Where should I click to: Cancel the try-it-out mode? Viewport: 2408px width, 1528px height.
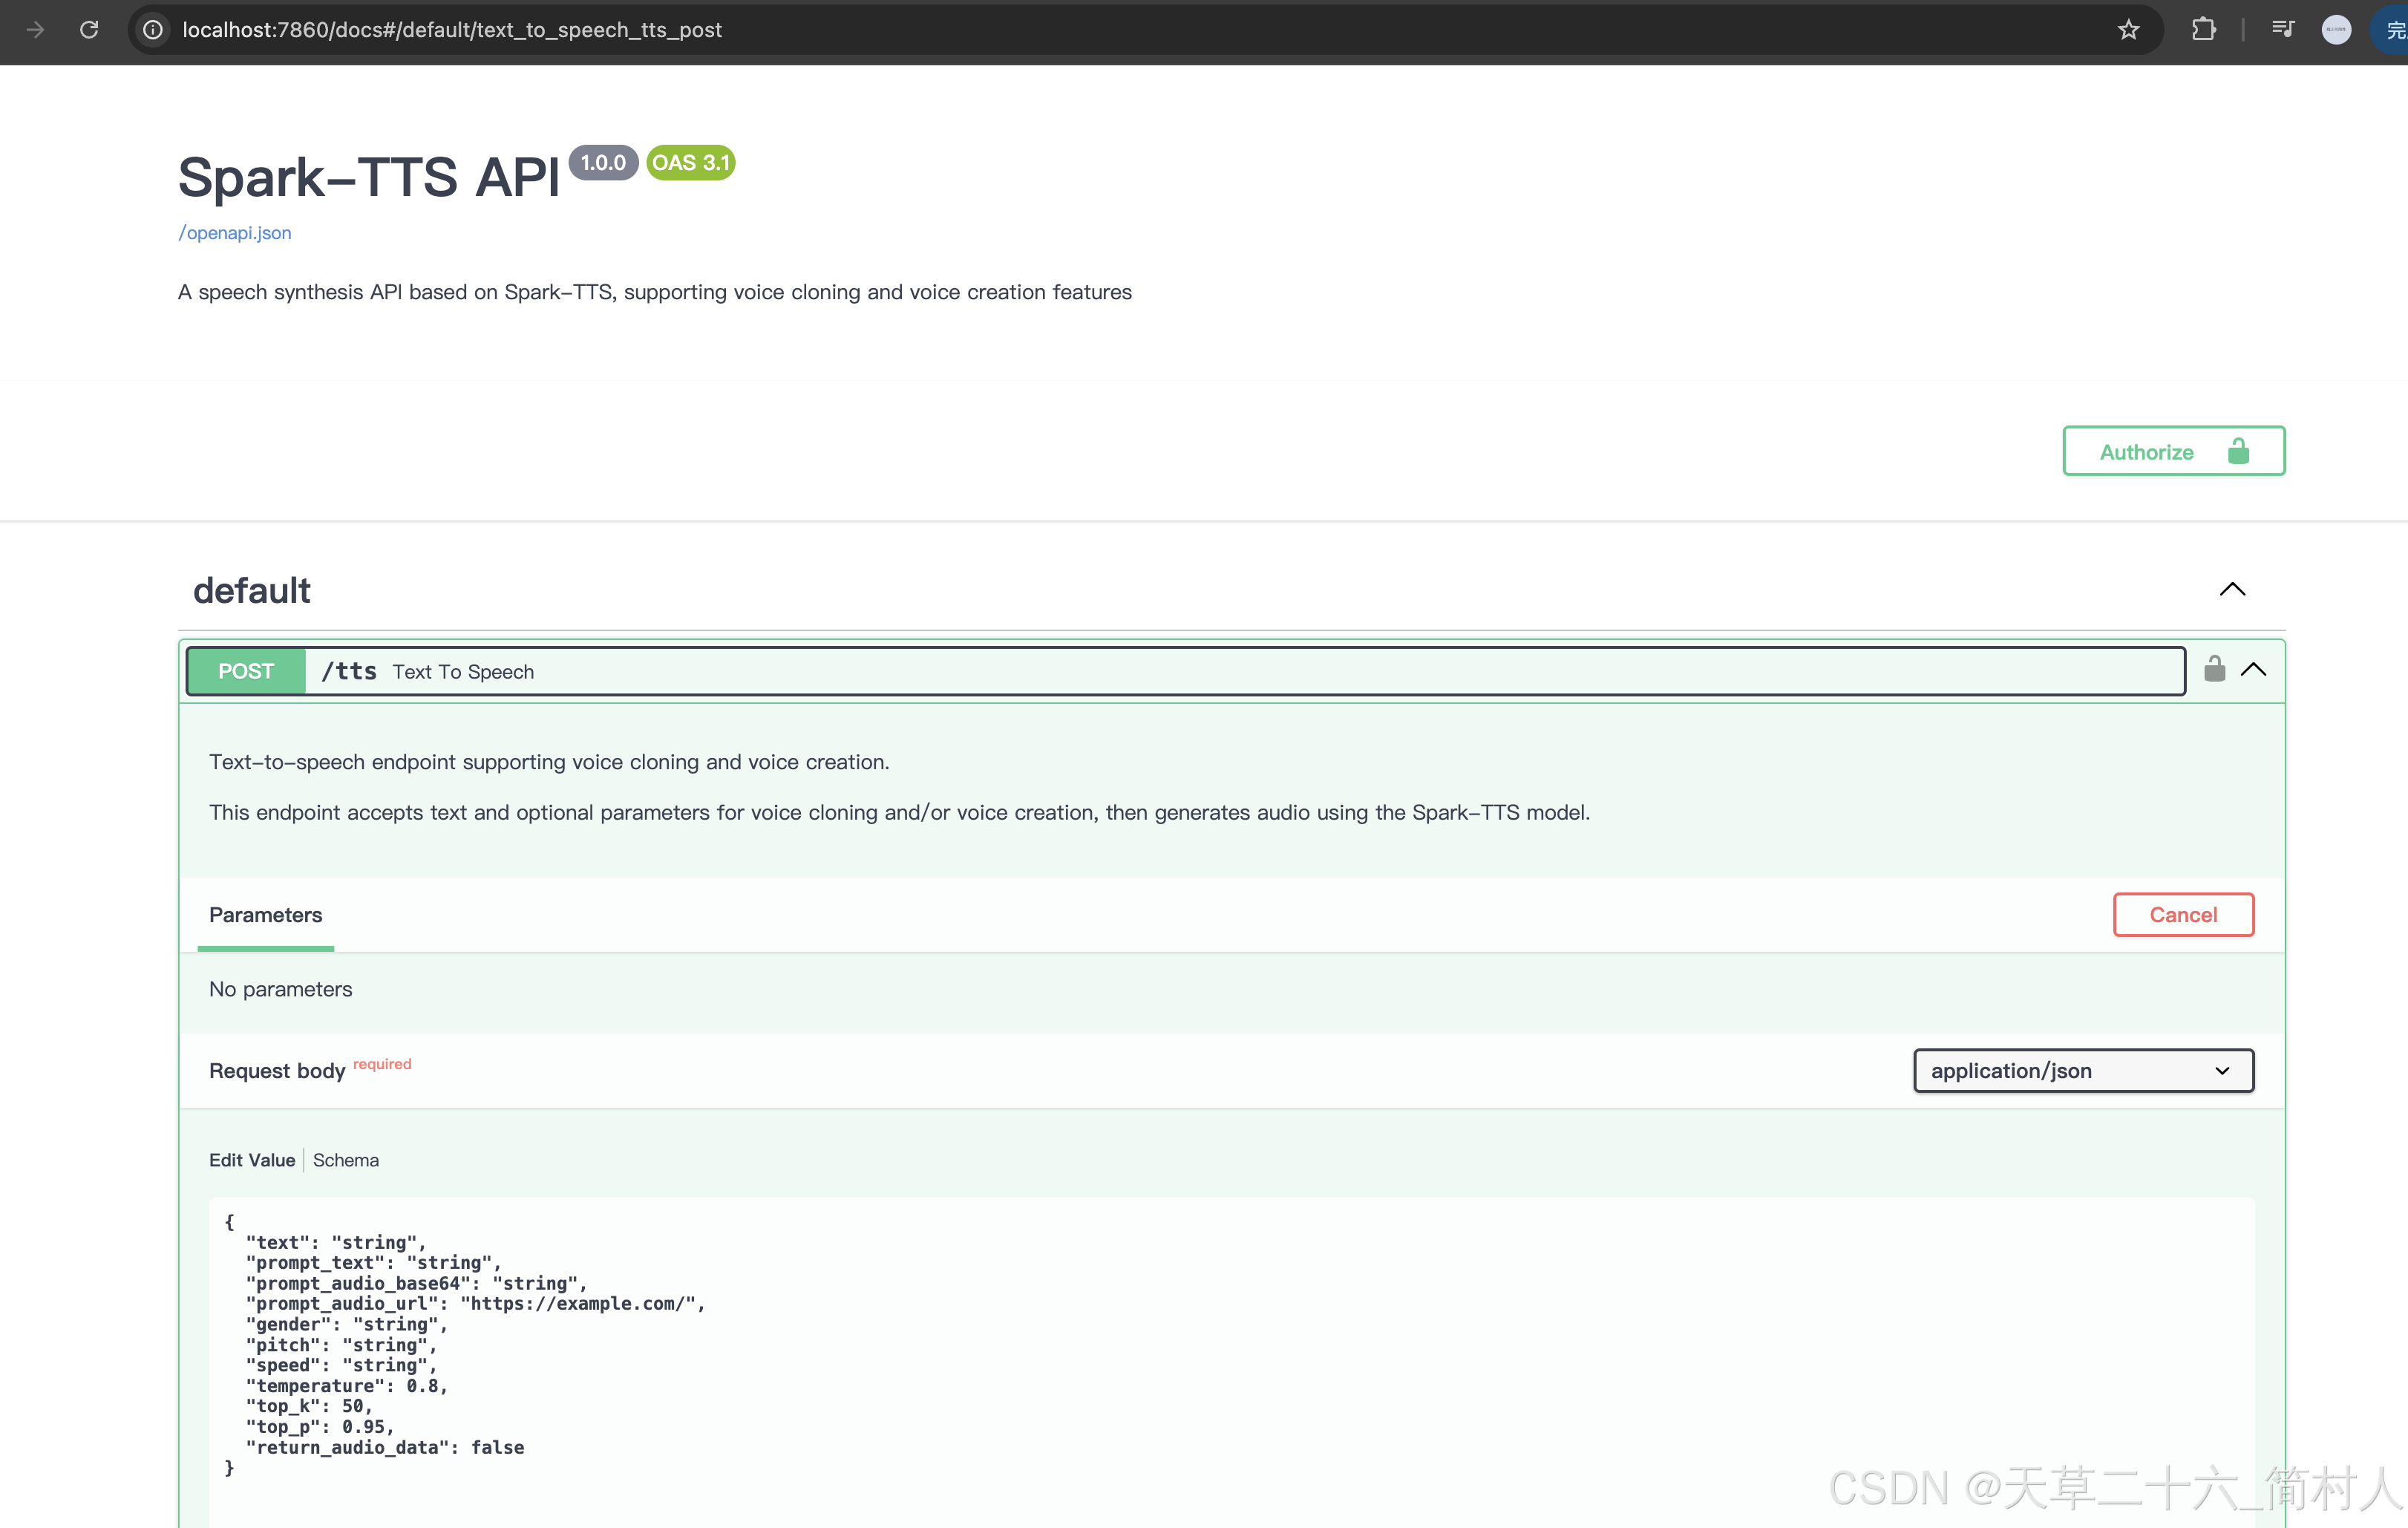pyautogui.click(x=2182, y=915)
